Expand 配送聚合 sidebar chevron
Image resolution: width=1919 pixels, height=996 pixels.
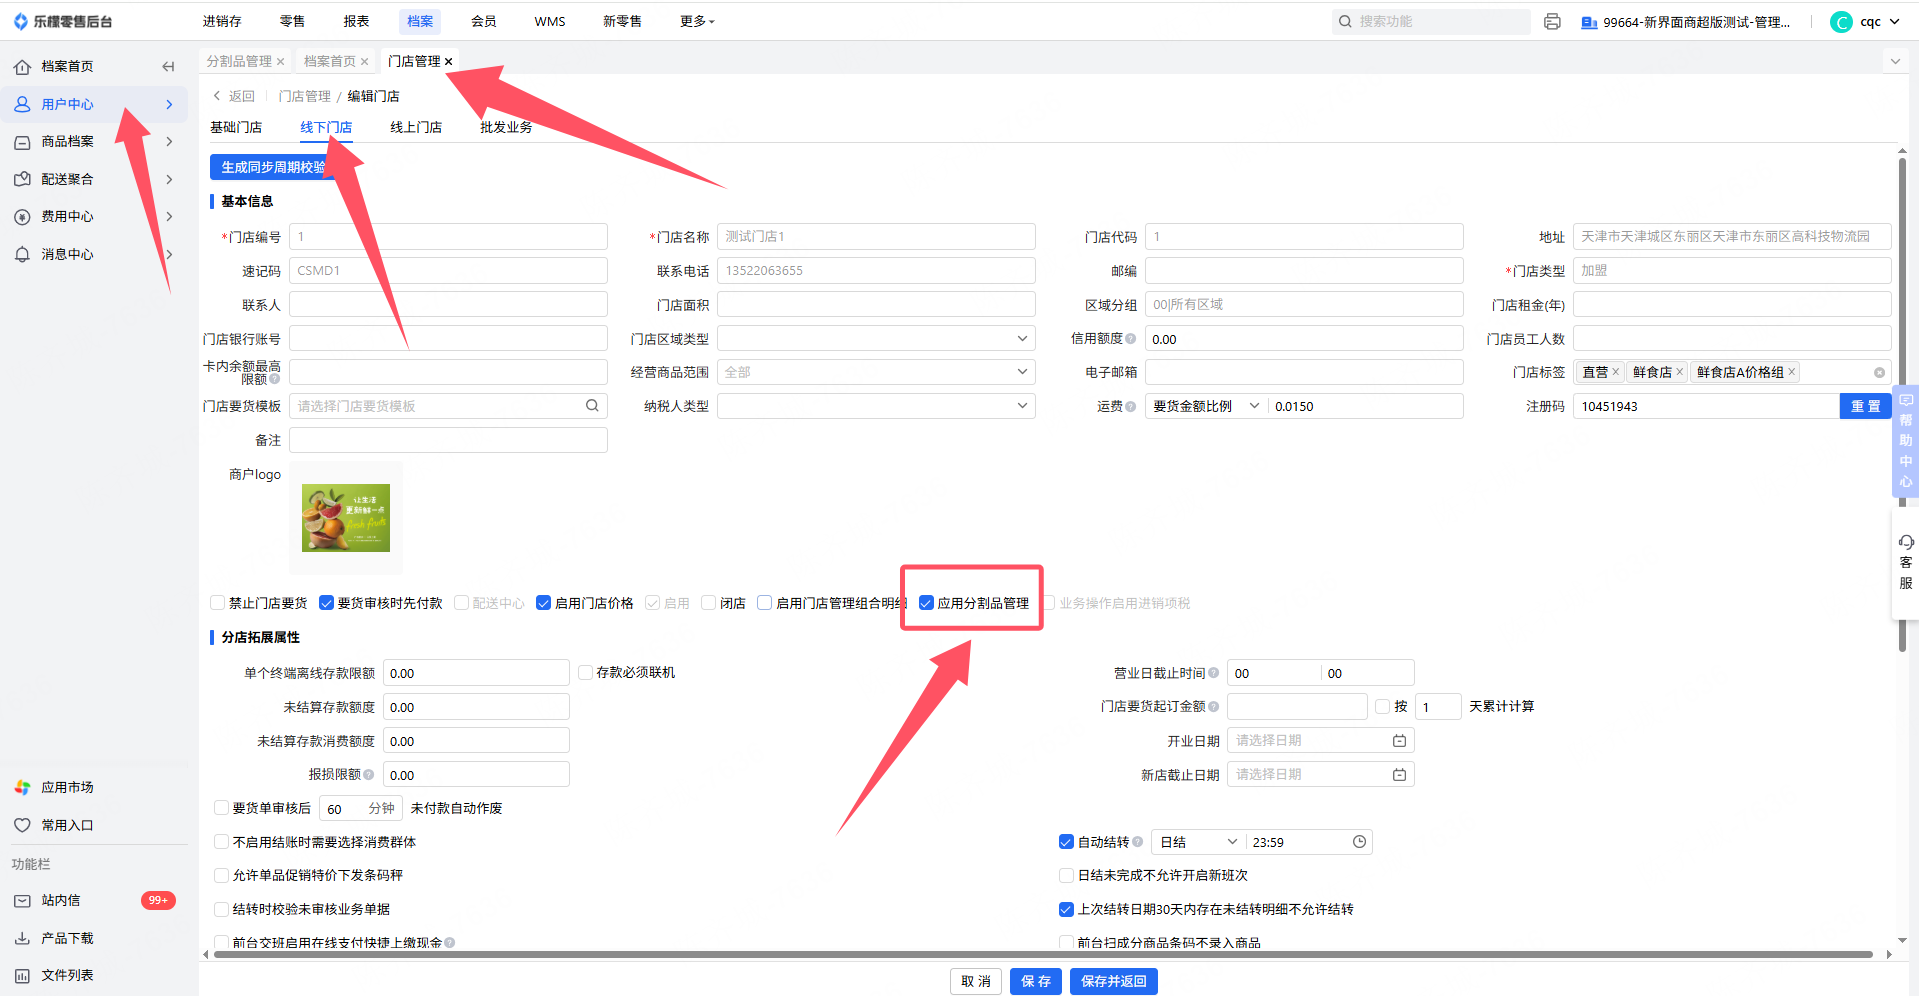(x=169, y=179)
